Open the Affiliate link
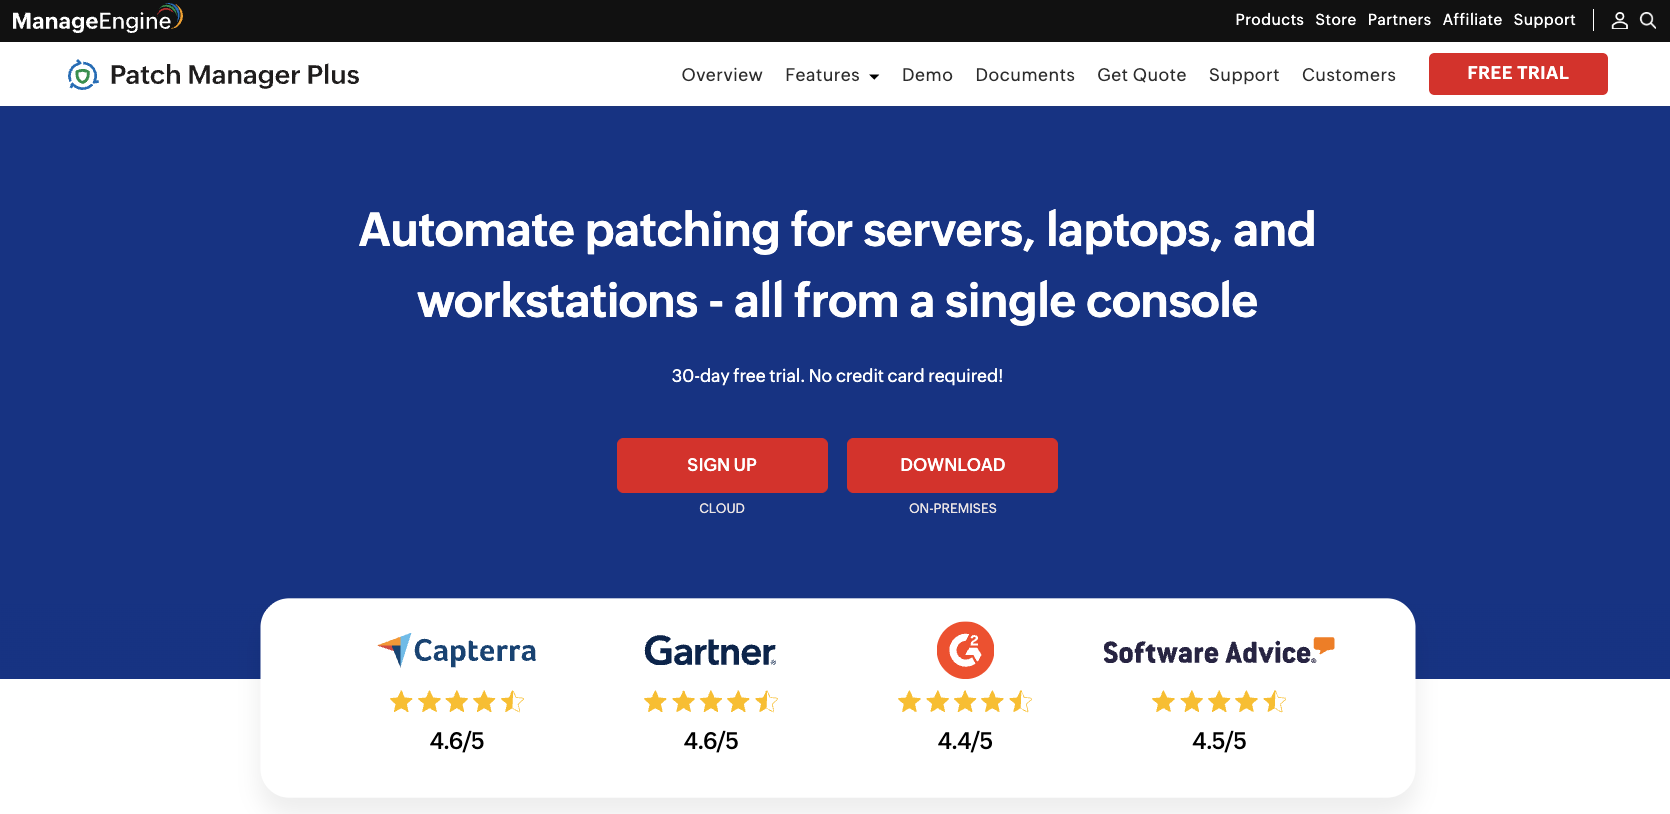The width and height of the screenshot is (1670, 814). point(1472,20)
